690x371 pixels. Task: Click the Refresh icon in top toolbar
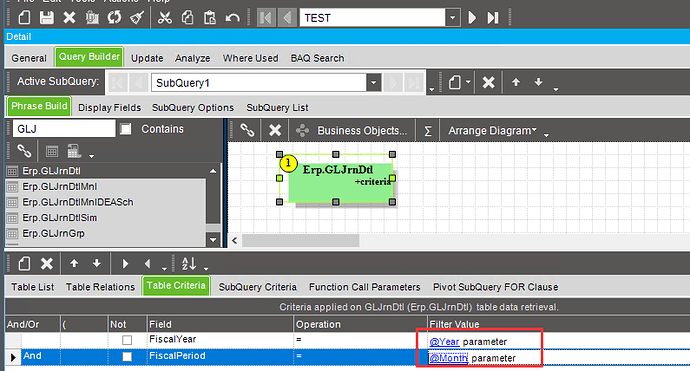(x=114, y=18)
